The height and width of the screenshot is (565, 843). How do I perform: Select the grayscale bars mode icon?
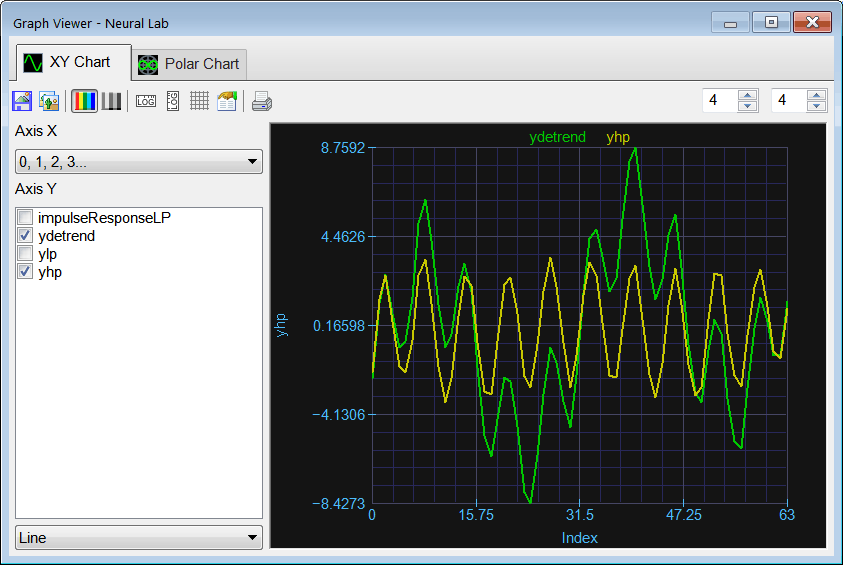111,101
